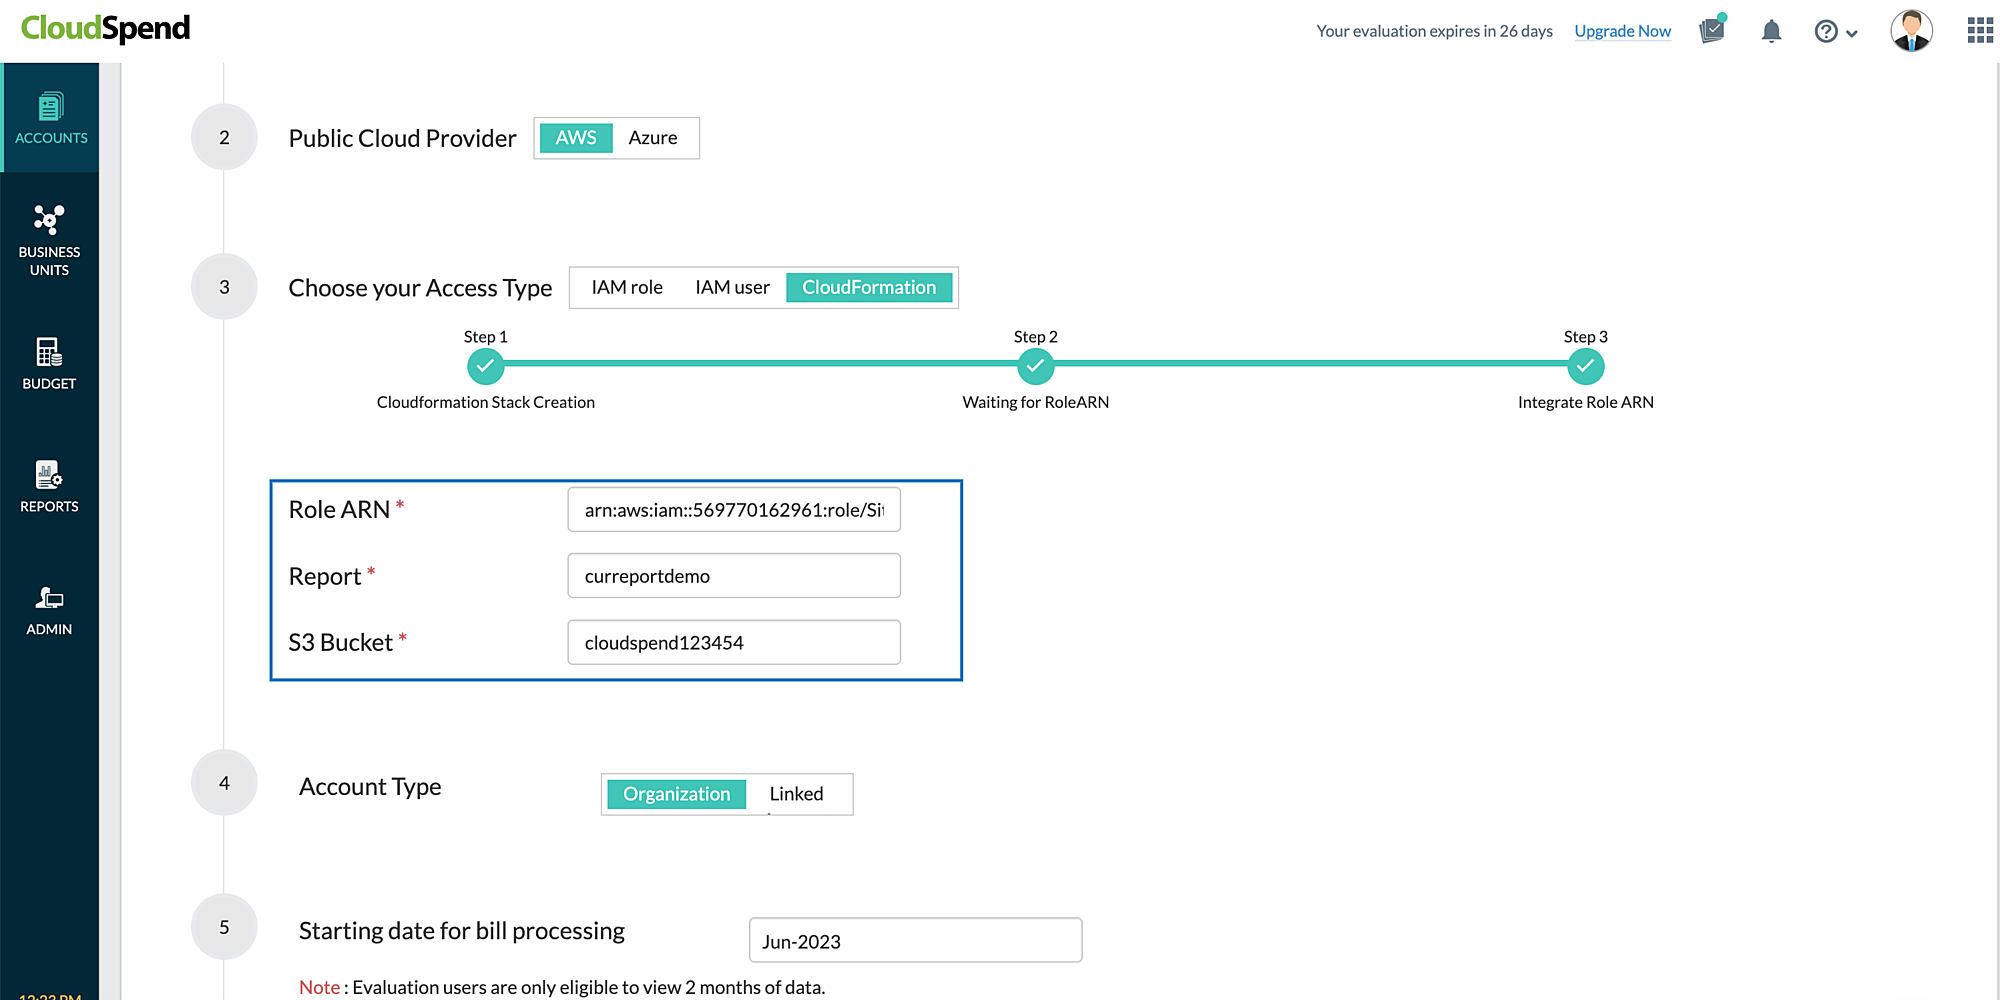Click 'Starting date for bill processing' label

[x=462, y=931]
